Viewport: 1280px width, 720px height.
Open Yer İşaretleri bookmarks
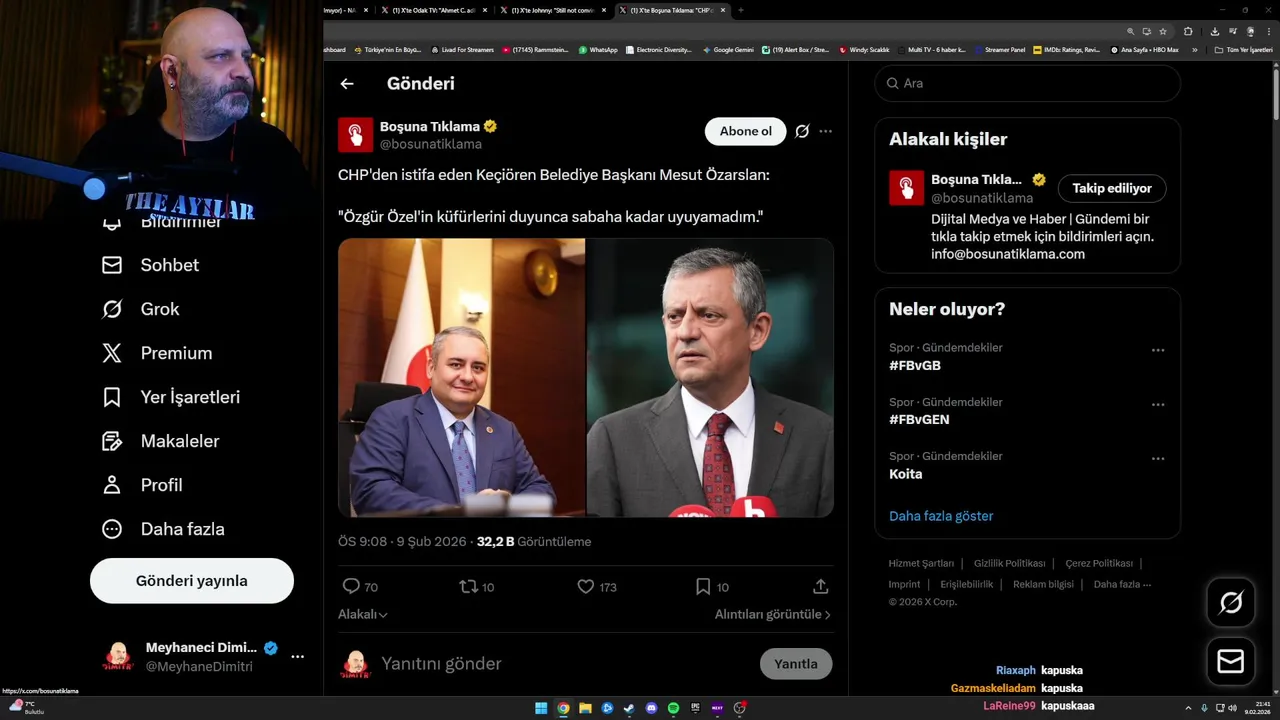(x=170, y=397)
